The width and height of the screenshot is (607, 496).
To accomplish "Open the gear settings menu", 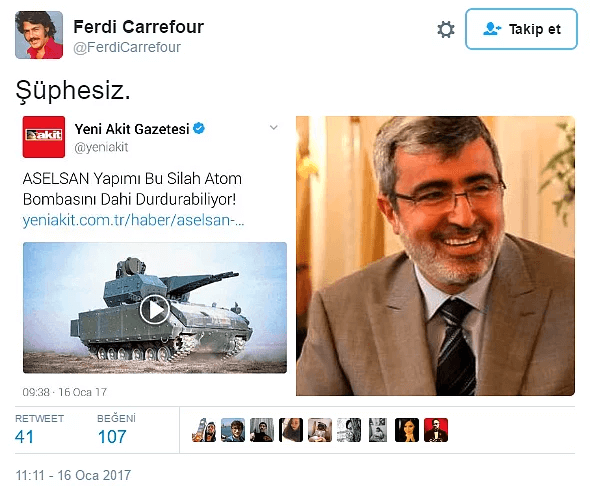I will (446, 30).
